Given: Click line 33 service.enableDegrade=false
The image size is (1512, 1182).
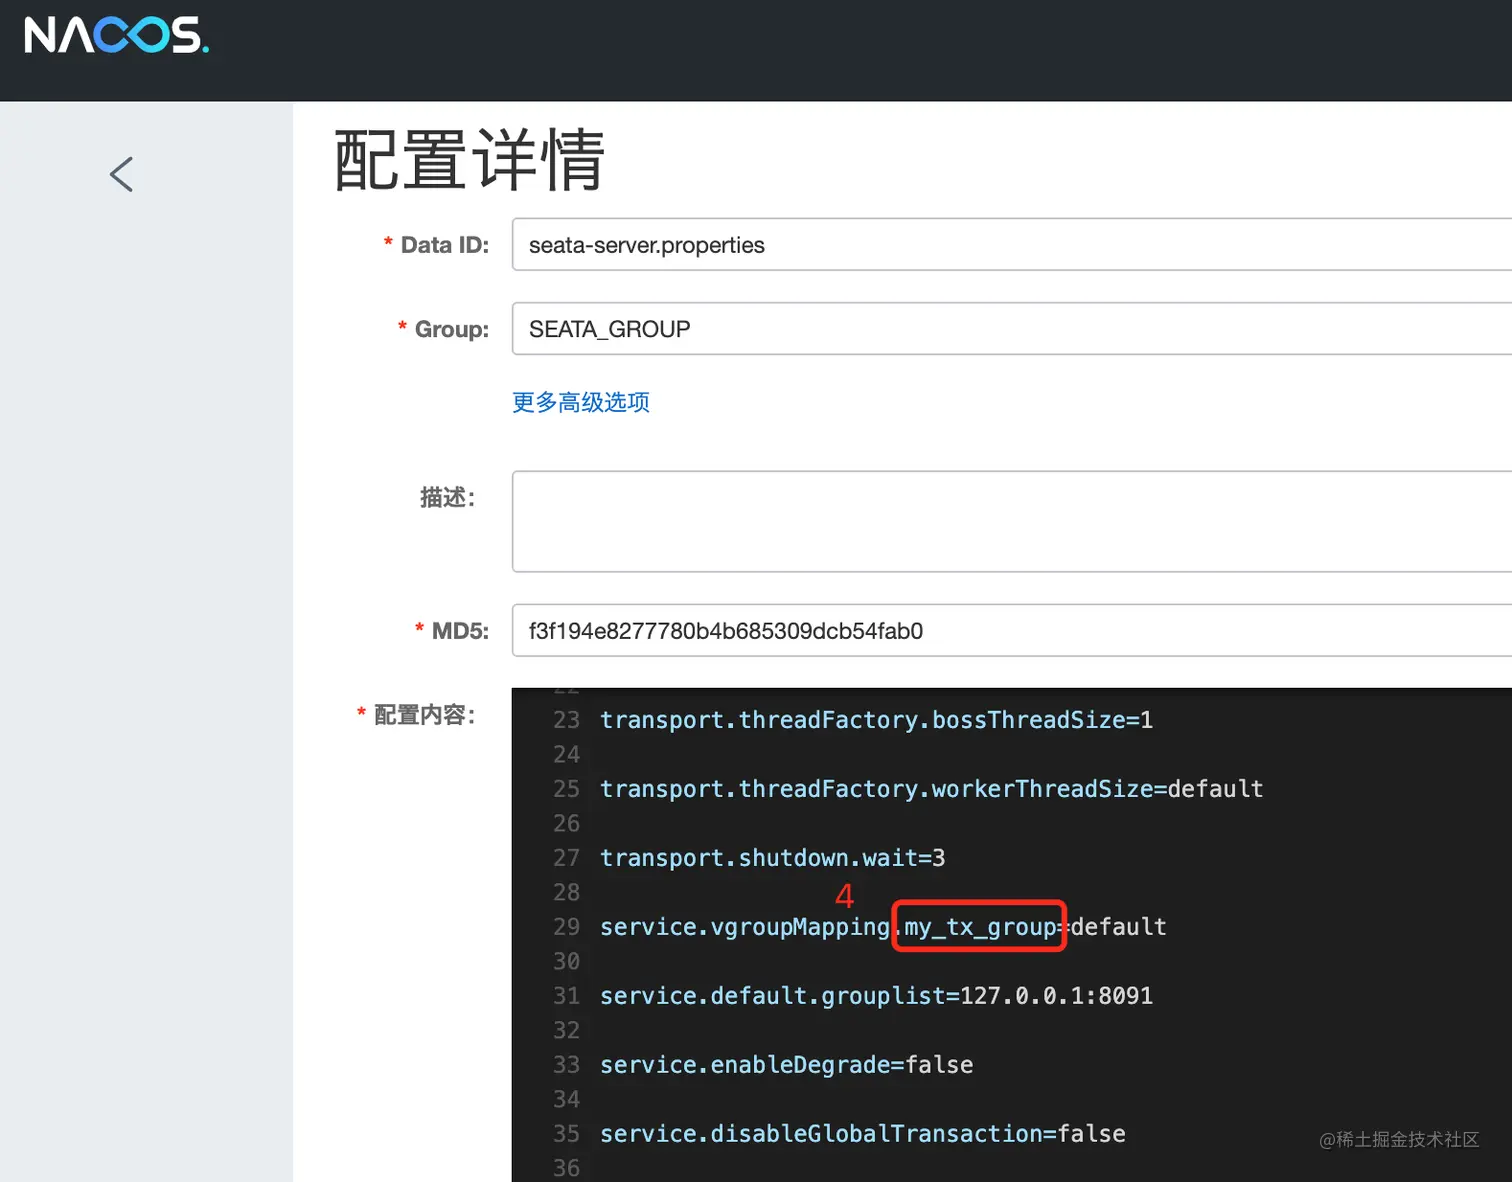Looking at the screenshot, I should (x=786, y=1065).
